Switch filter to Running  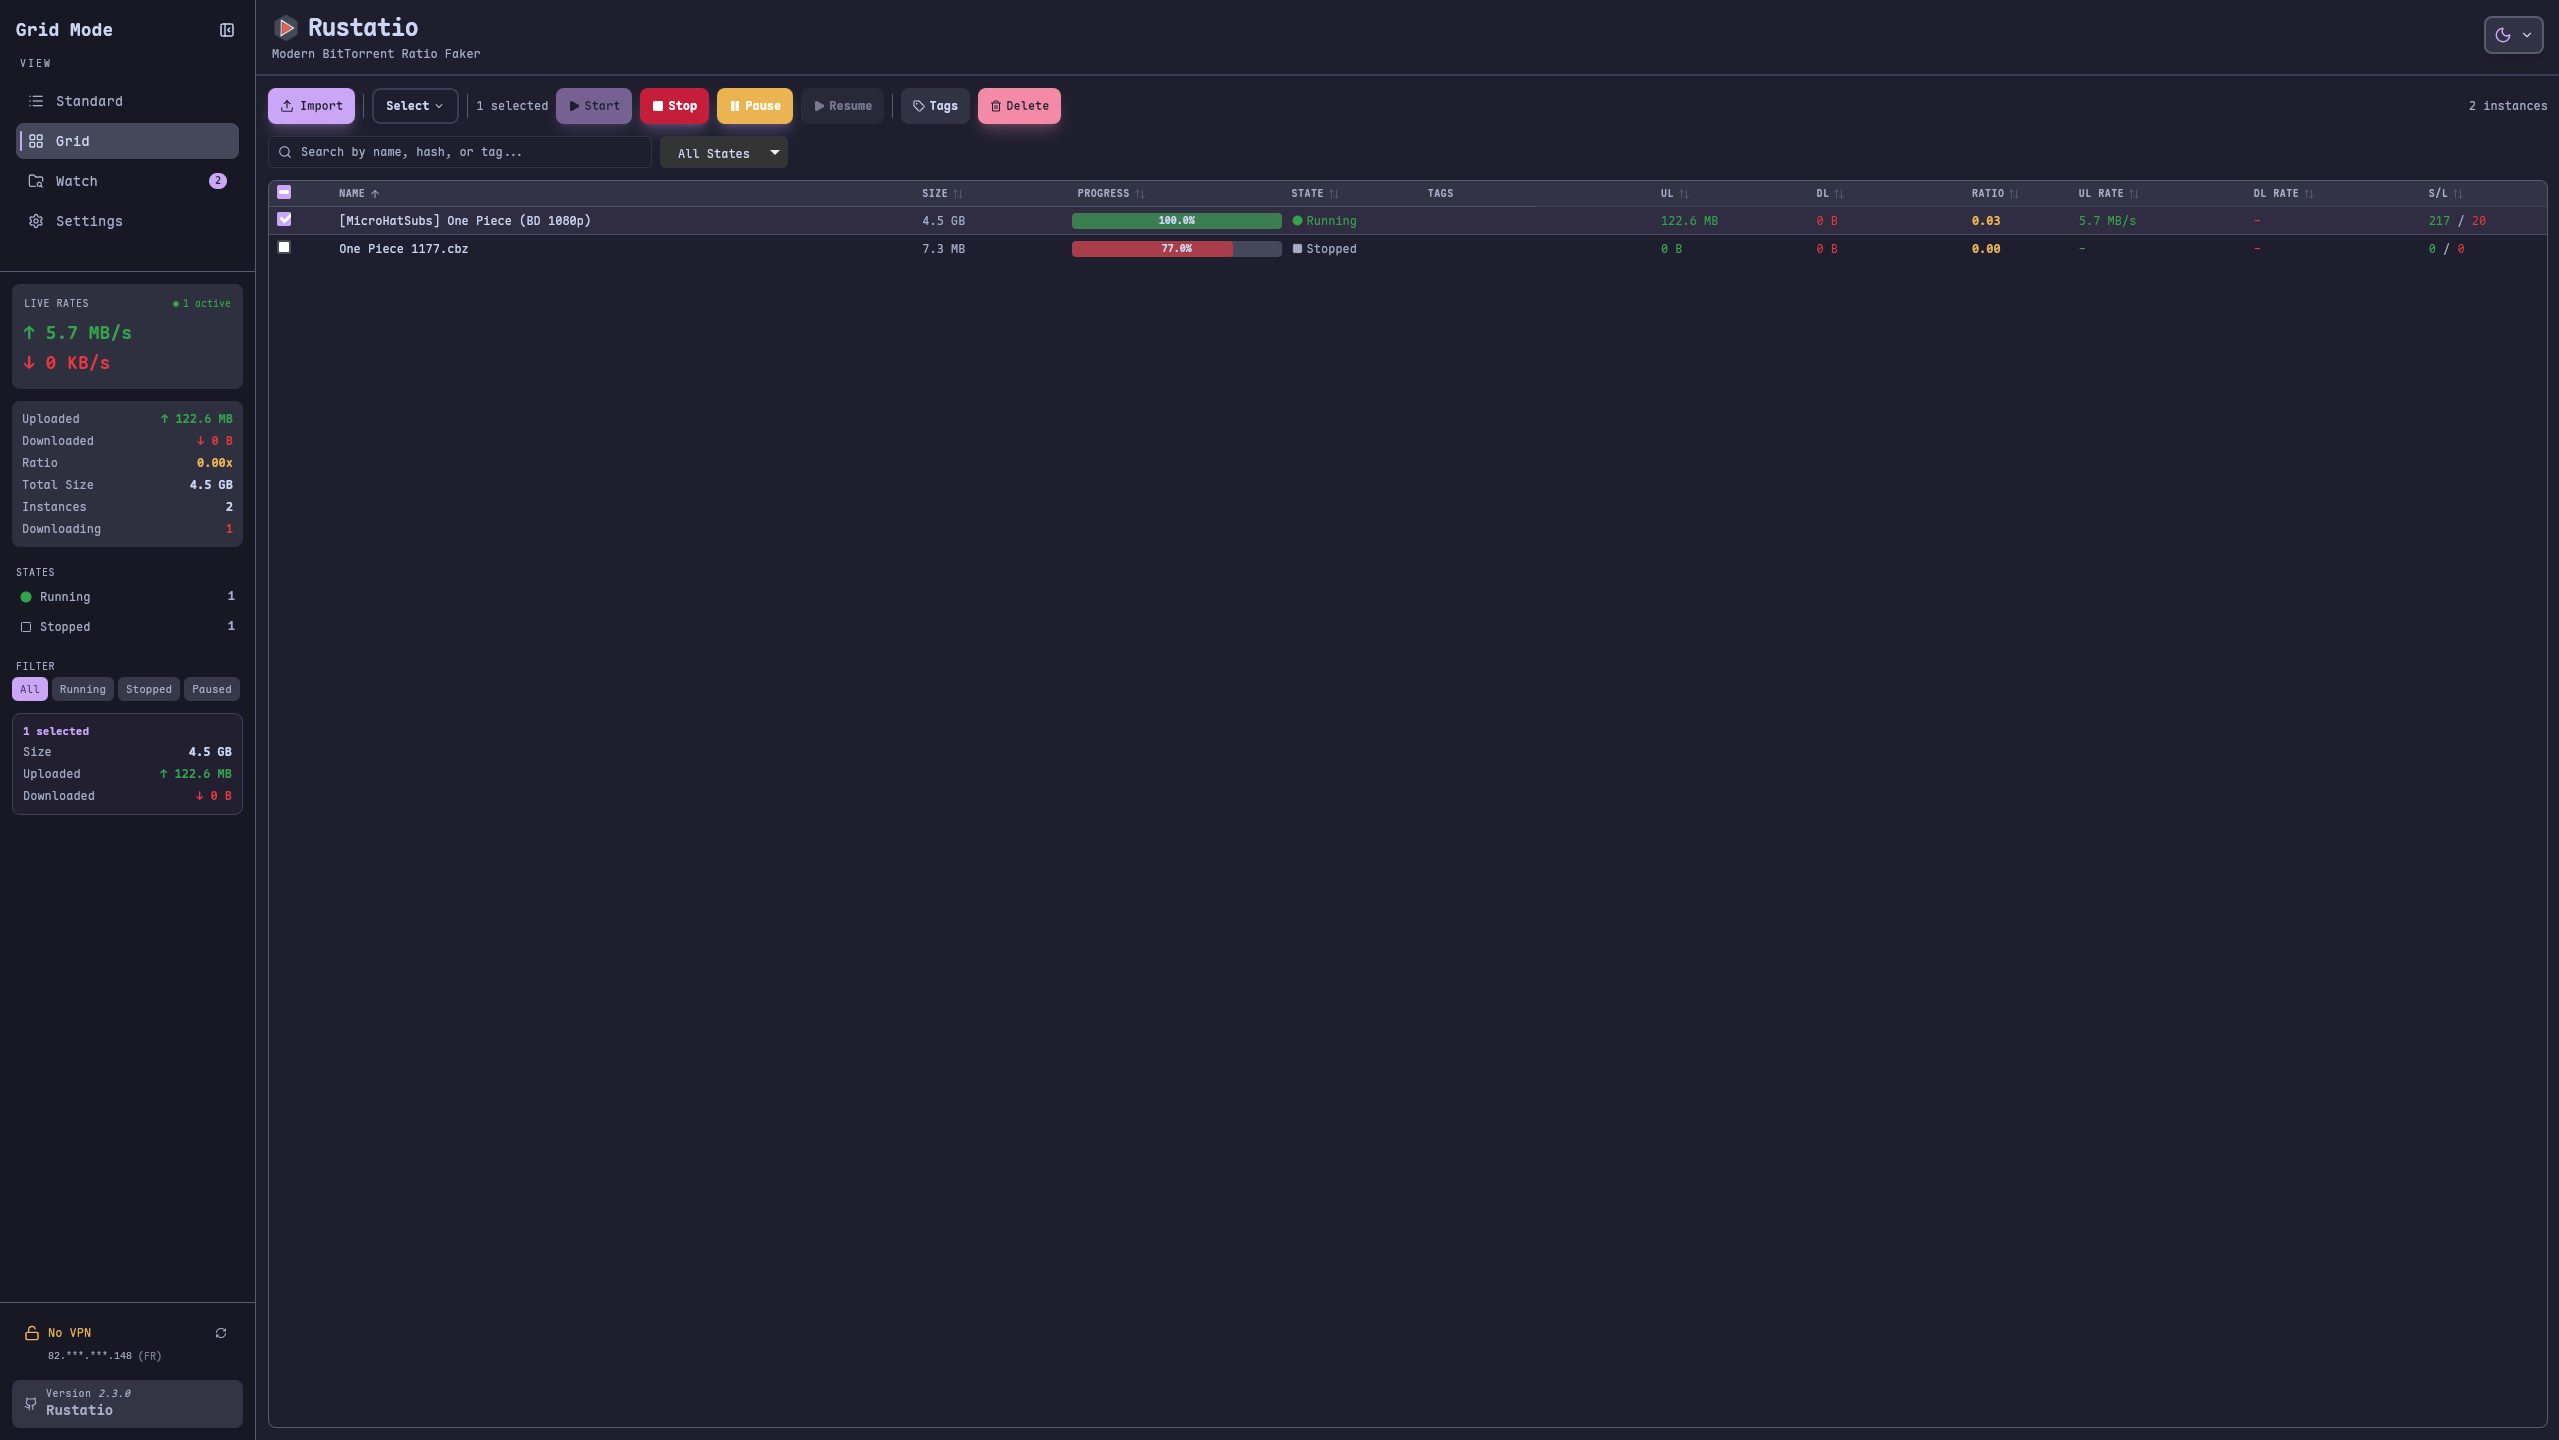[x=82, y=689]
